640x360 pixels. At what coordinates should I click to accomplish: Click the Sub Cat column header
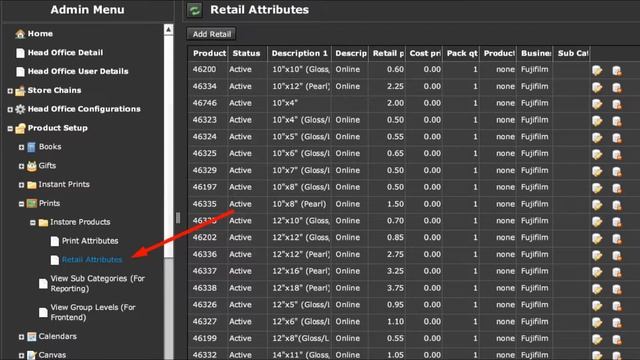(x=572, y=53)
